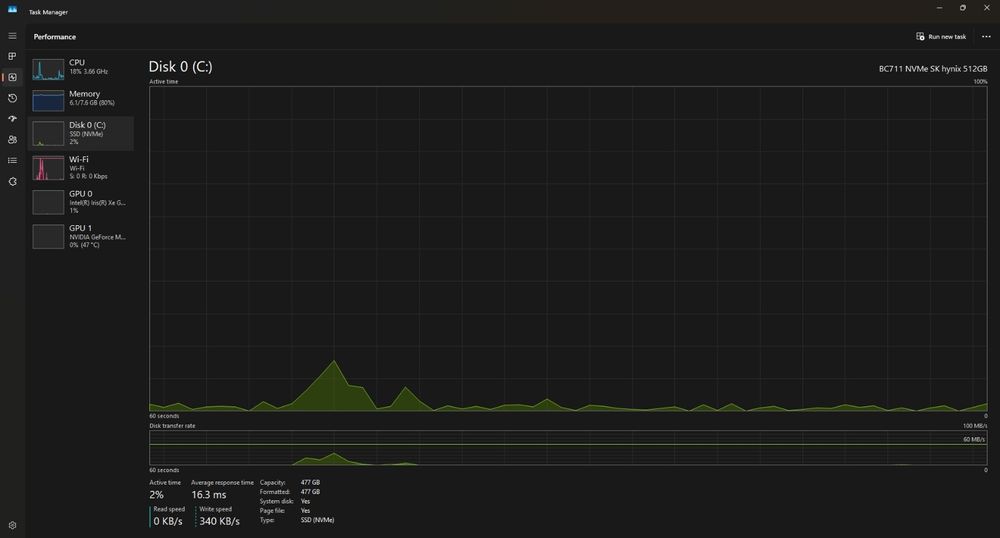
Task: Select GPU 1 NVIDIA GeForce item
Action: click(x=81, y=236)
